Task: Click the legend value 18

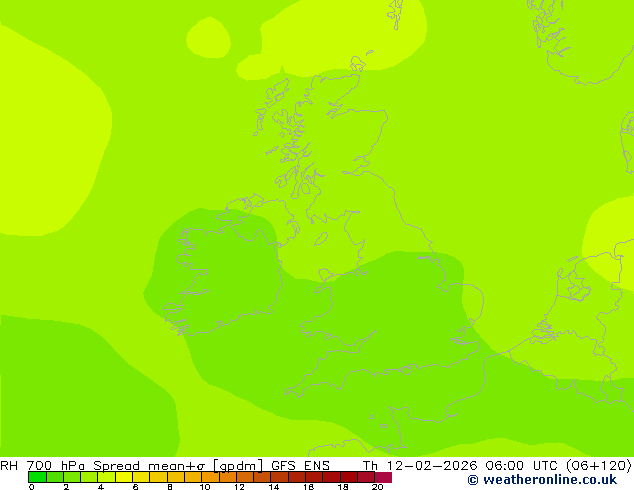Action: (x=343, y=487)
